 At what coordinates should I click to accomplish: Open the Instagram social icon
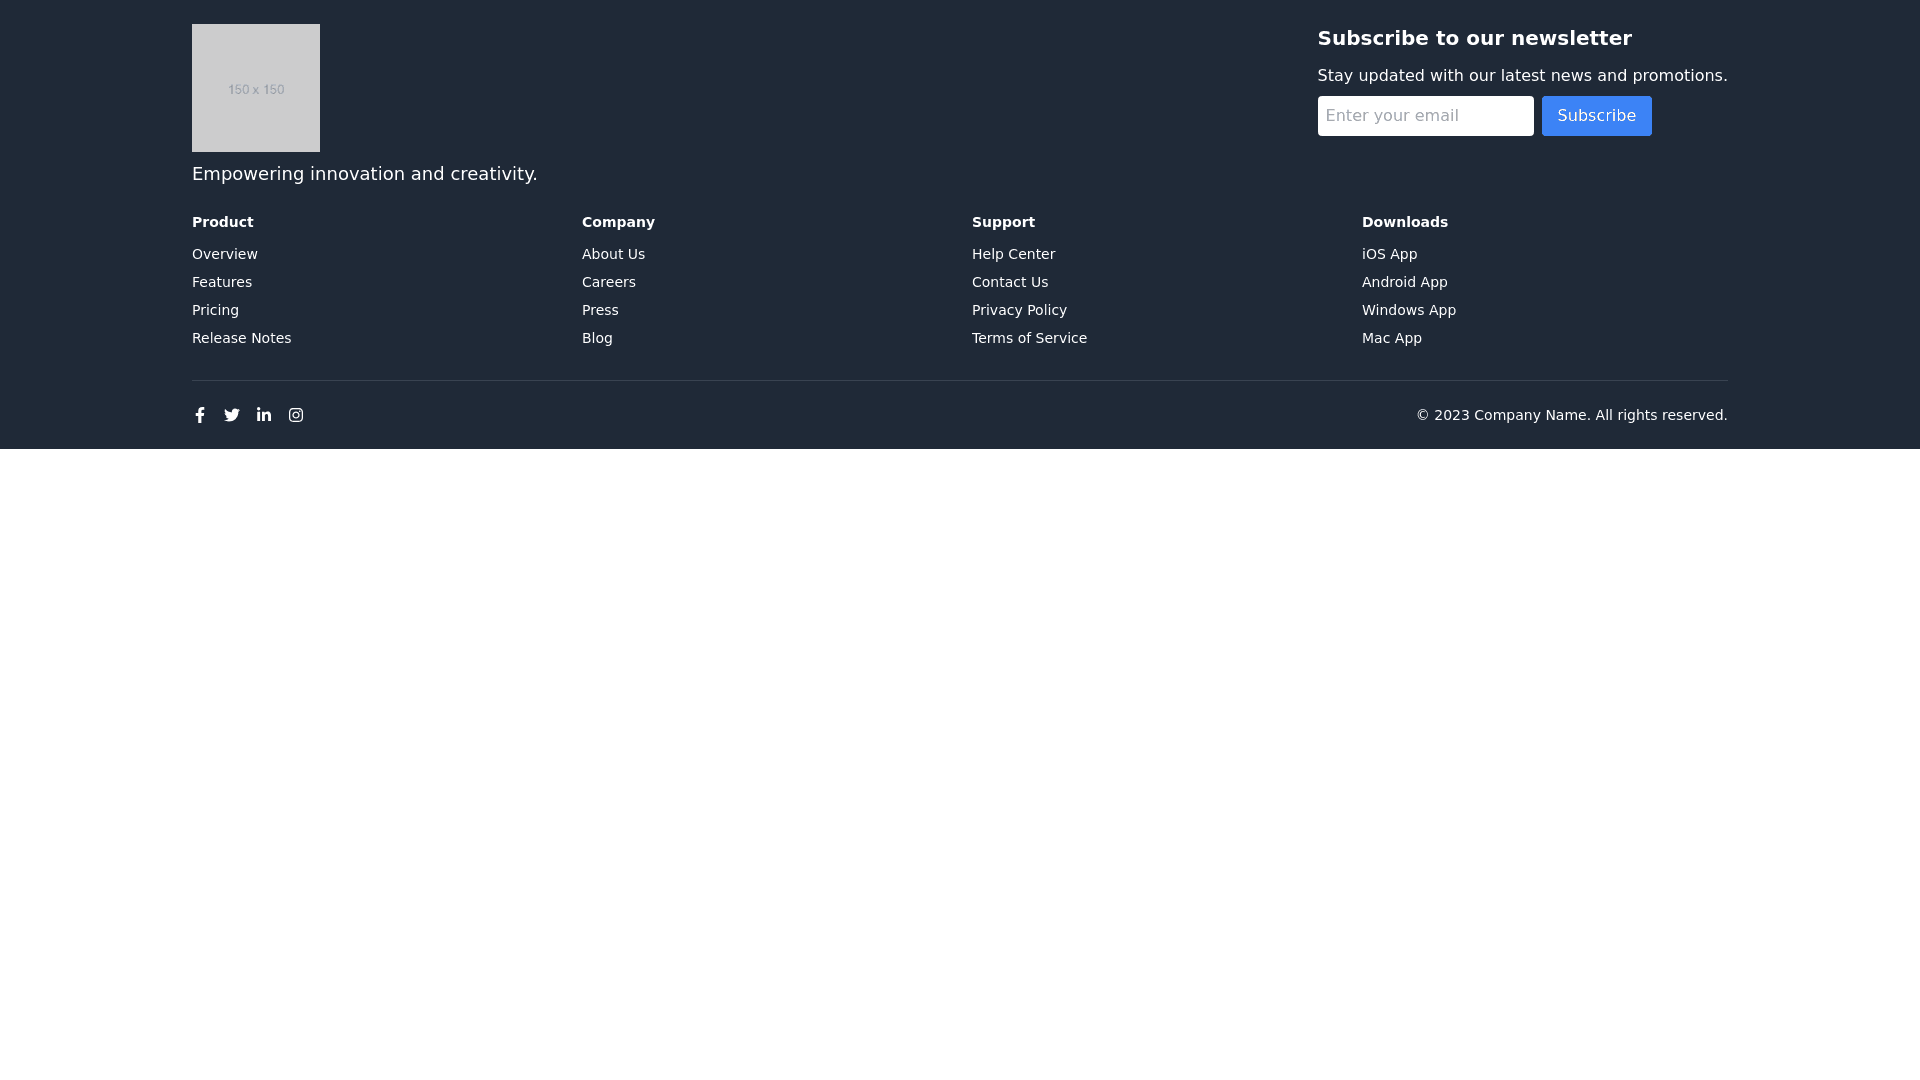tap(296, 415)
